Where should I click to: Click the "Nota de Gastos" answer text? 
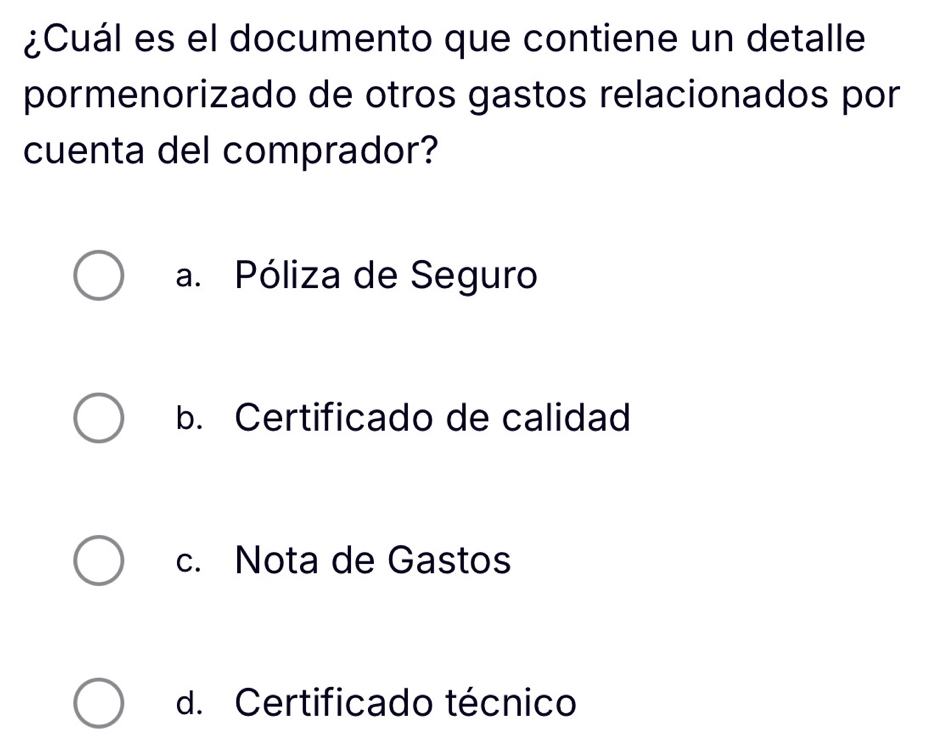(x=373, y=560)
